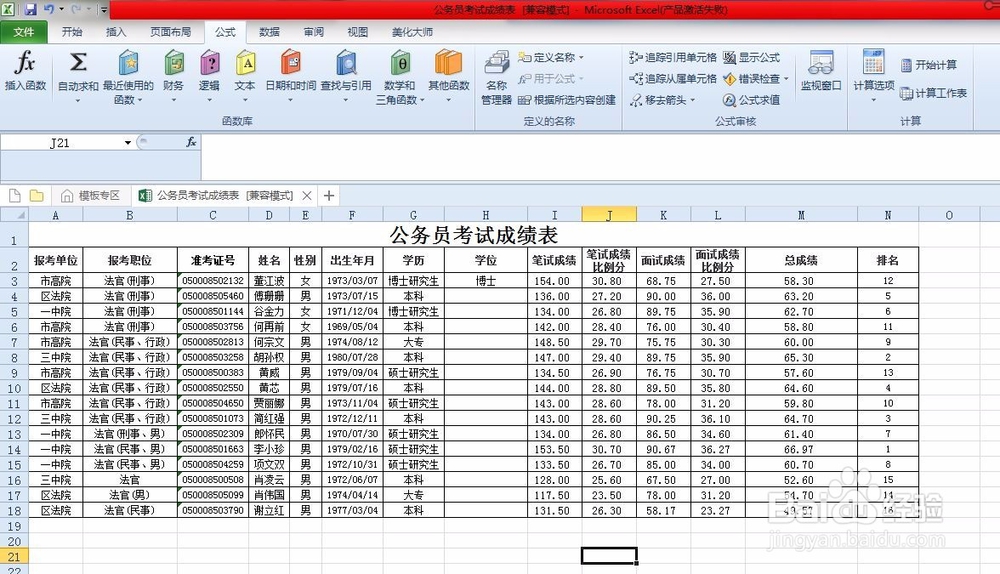Expand the AutoSum dropdown arrow

tap(78, 100)
